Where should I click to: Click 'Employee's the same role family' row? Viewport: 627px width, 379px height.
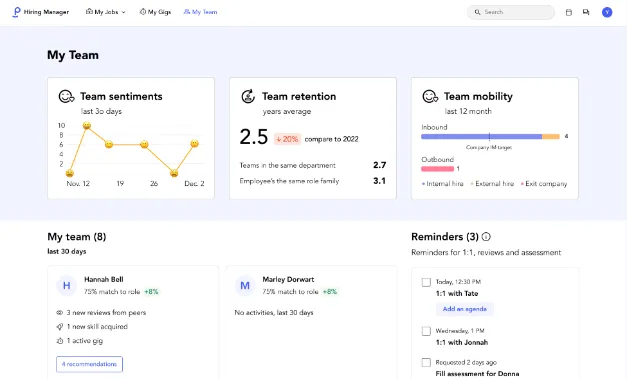click(313, 181)
